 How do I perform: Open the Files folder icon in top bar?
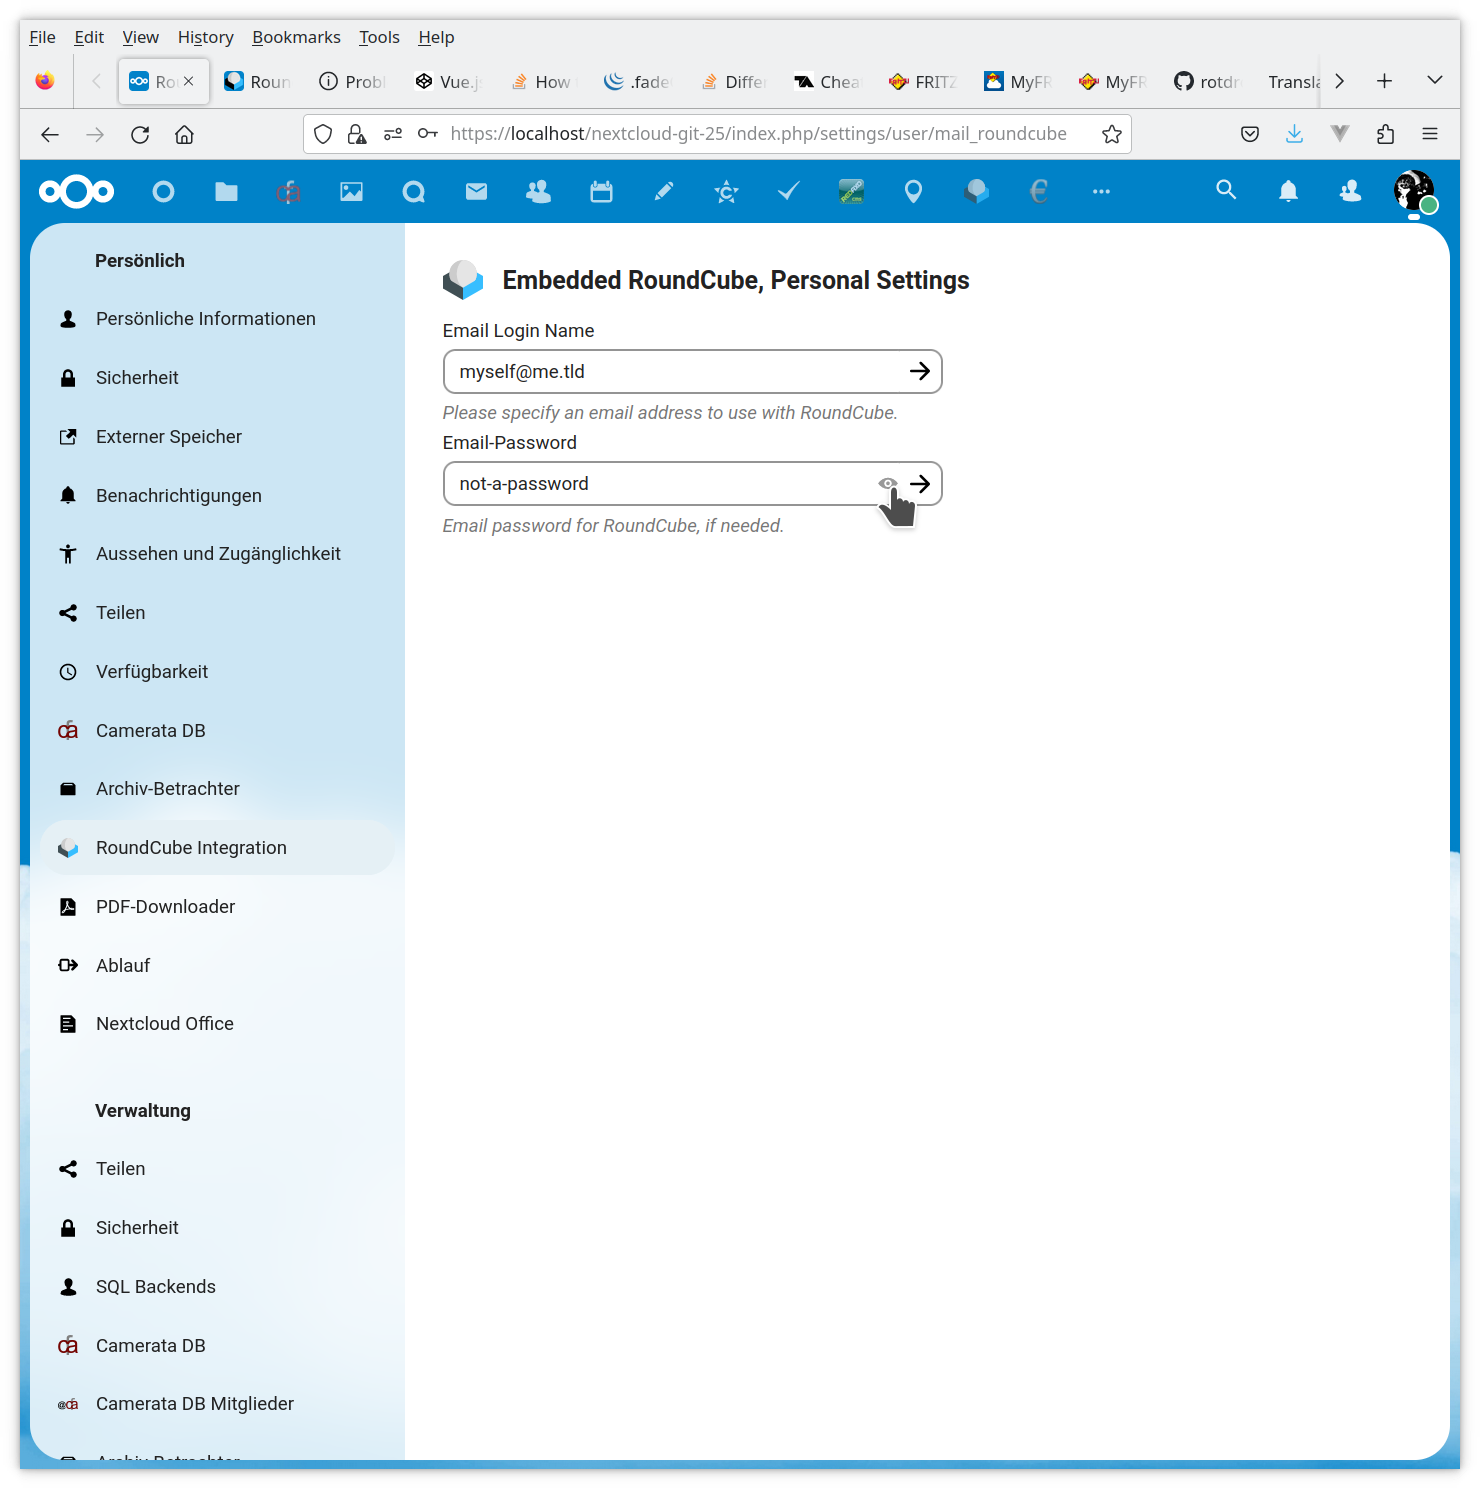tap(226, 191)
